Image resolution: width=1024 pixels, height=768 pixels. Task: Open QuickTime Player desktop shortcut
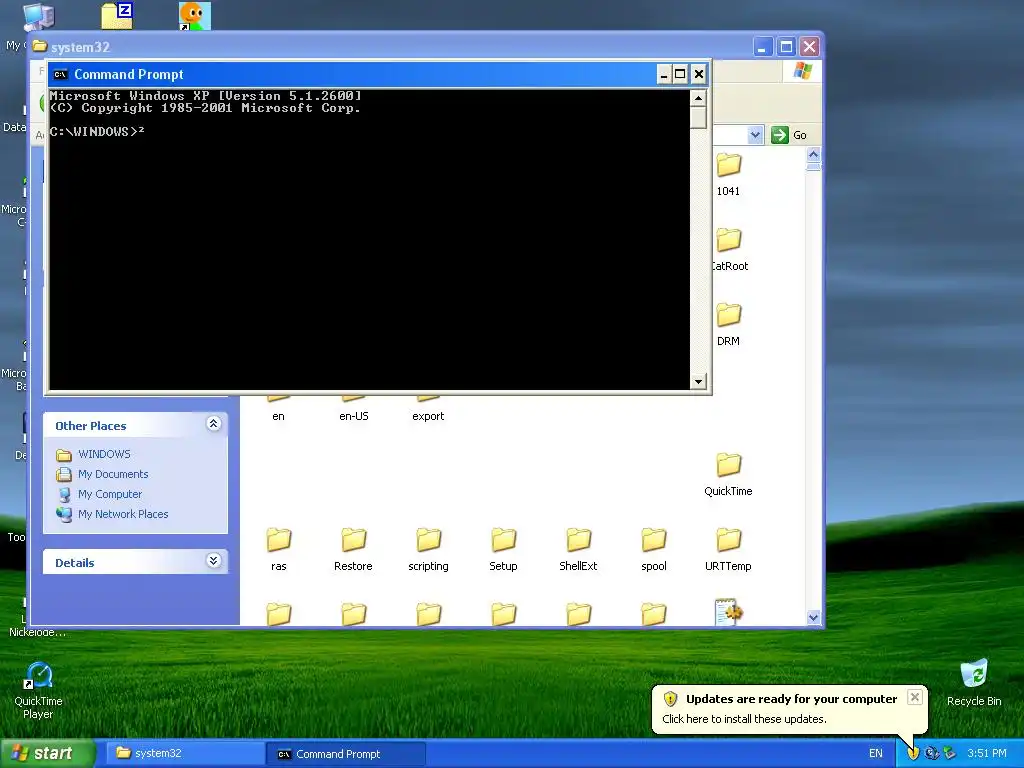[x=39, y=675]
